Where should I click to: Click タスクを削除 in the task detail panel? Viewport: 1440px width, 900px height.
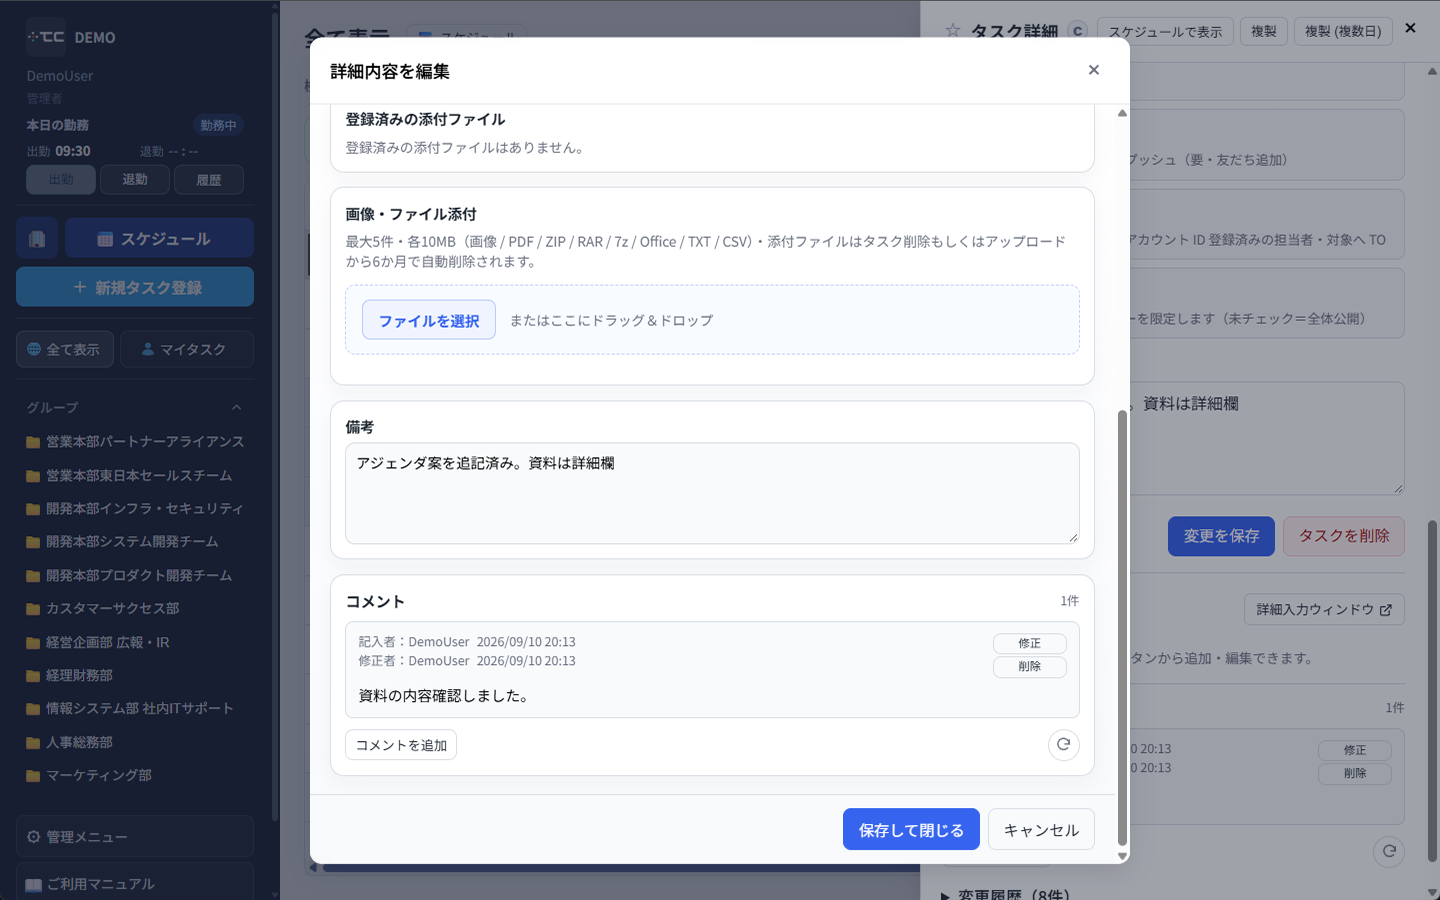pos(1344,536)
